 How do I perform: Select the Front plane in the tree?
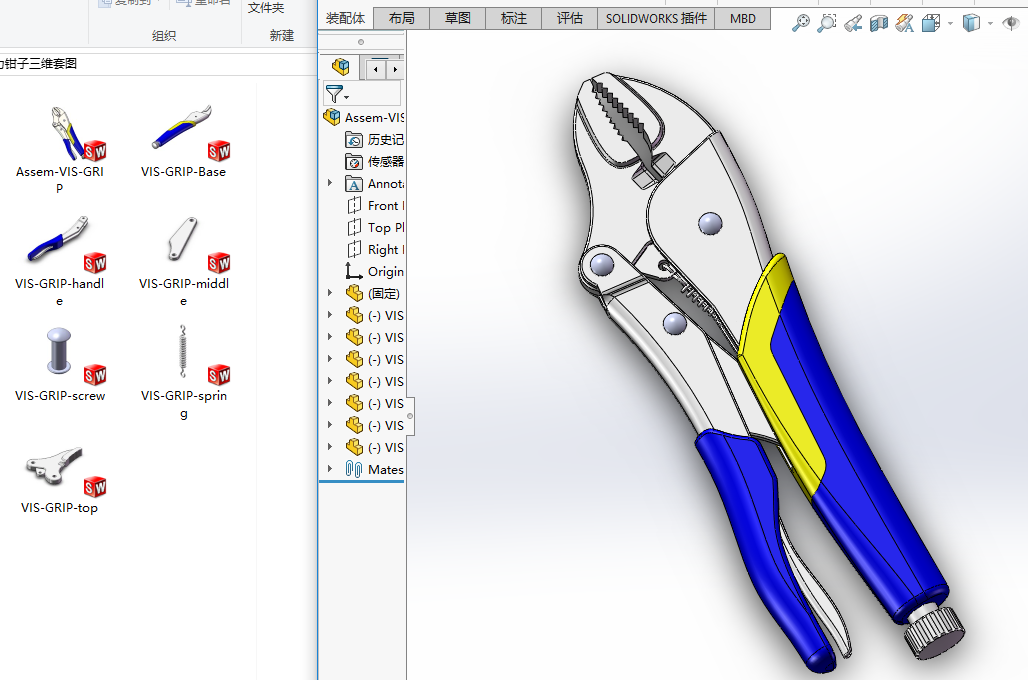click(375, 206)
